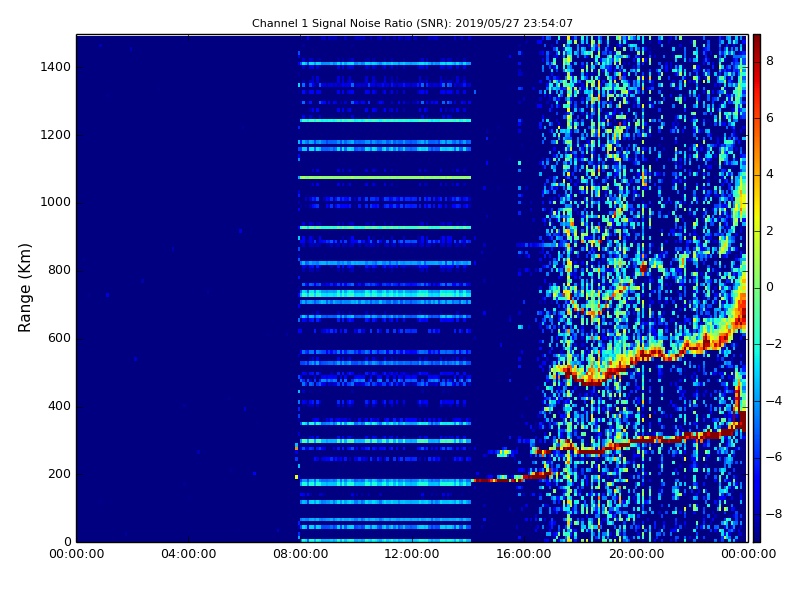Click the colorbar tick label −8
The height and width of the screenshot is (600, 800).
(x=774, y=514)
